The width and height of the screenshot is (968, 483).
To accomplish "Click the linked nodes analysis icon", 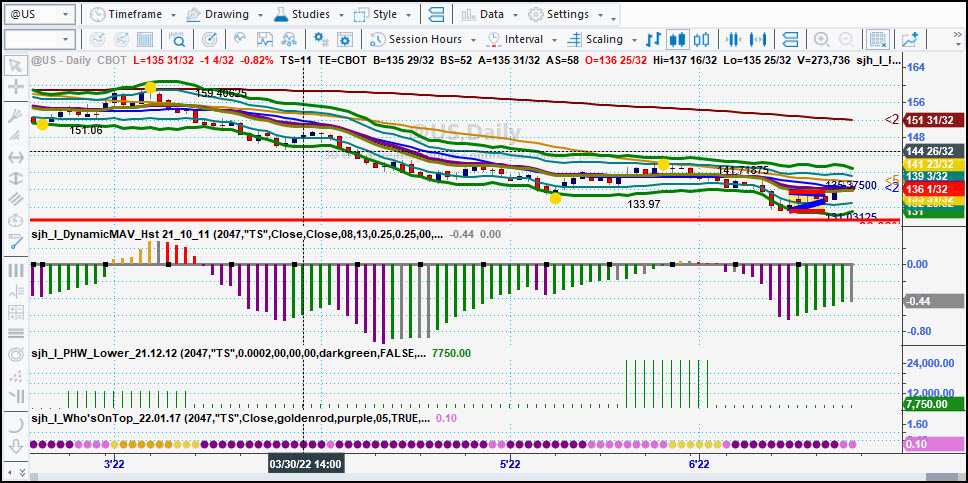I will tap(289, 40).
